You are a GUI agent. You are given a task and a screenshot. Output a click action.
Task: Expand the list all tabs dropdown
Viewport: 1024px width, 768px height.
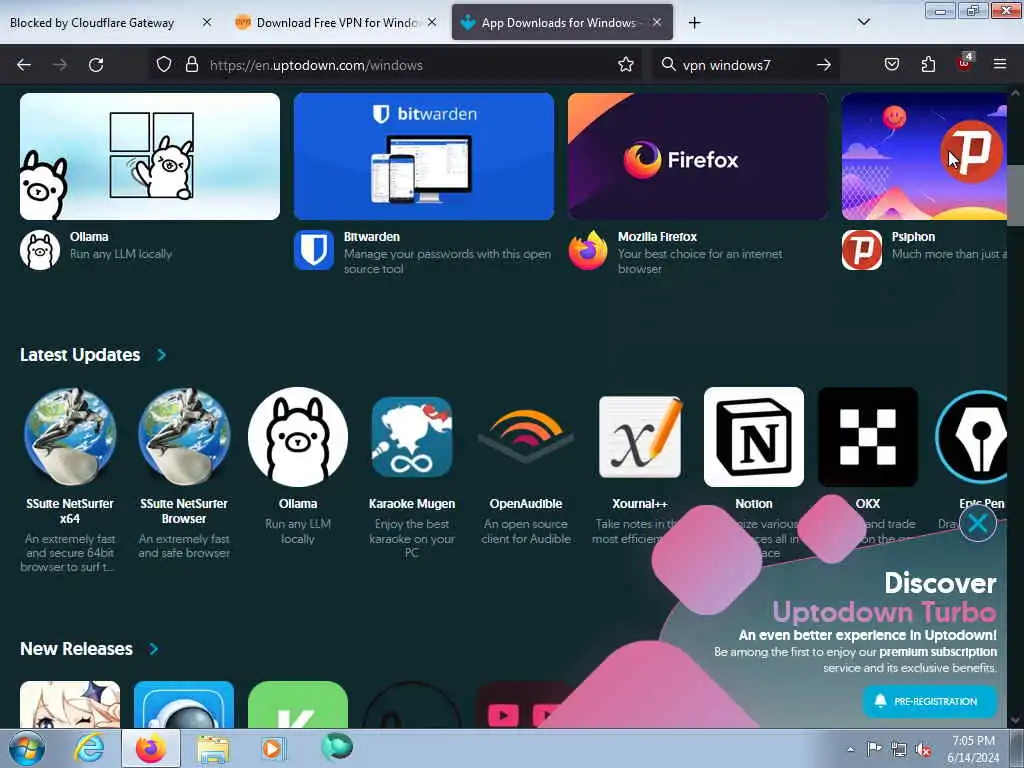coord(863,22)
